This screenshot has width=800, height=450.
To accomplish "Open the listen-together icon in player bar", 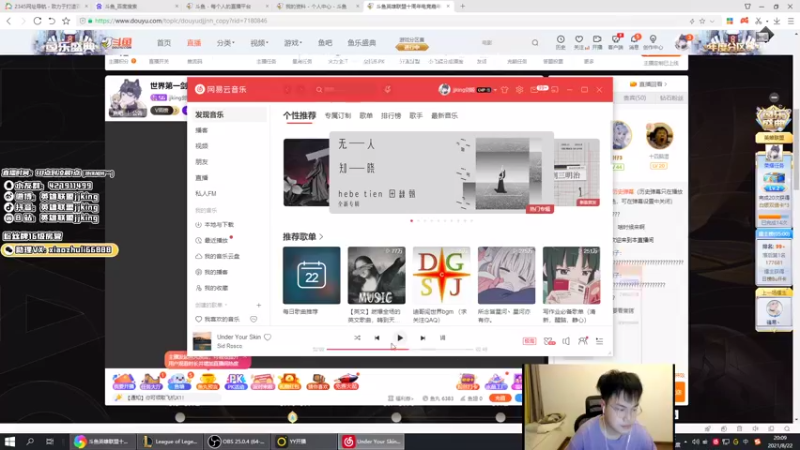I will click(x=583, y=341).
